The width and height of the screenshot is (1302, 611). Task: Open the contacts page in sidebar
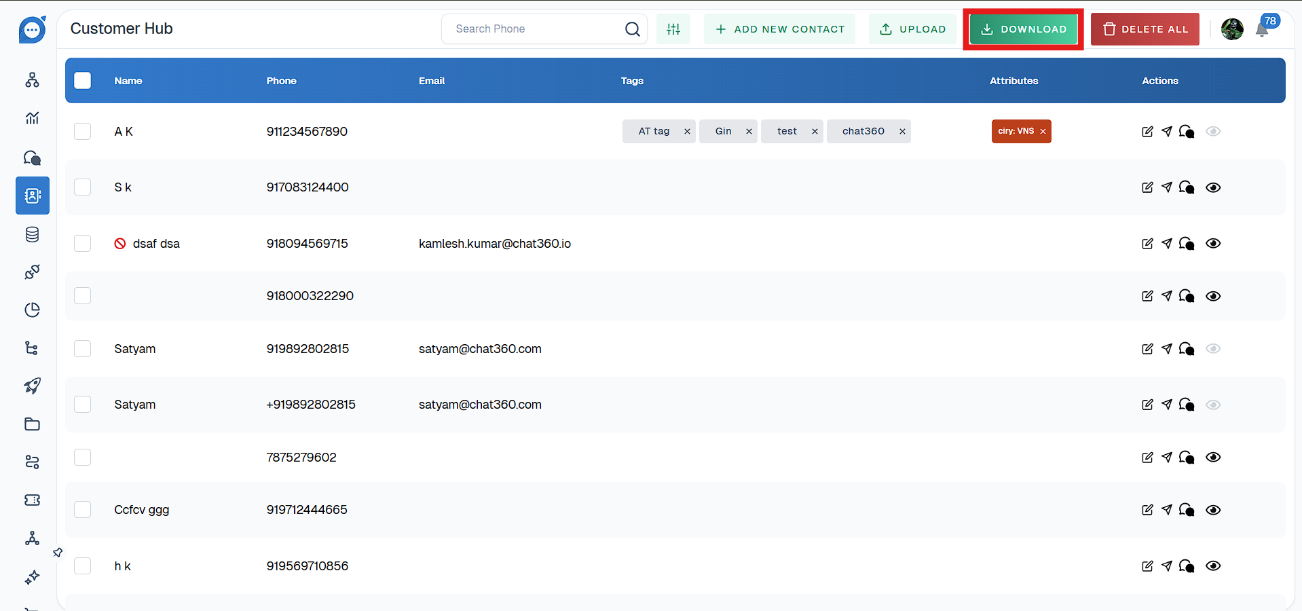click(x=32, y=196)
